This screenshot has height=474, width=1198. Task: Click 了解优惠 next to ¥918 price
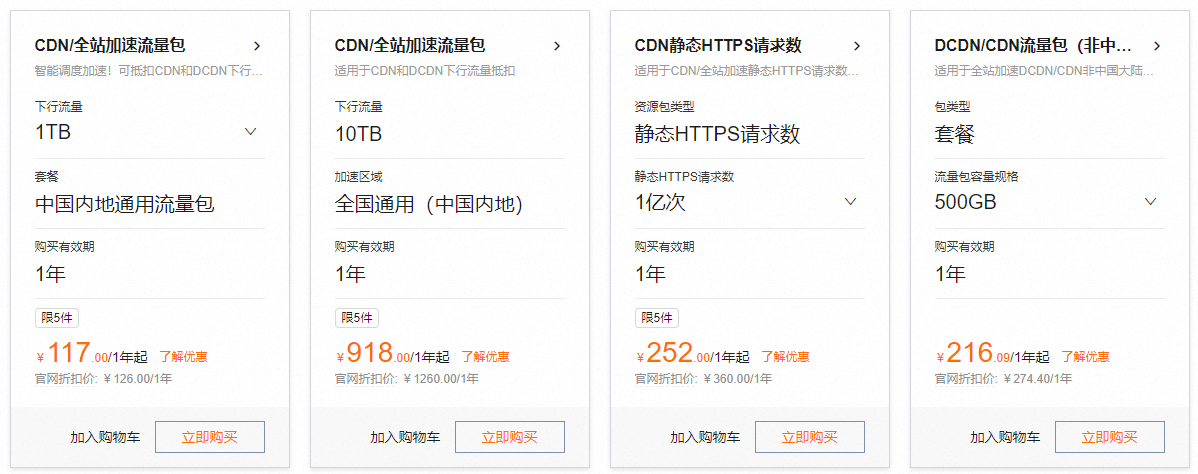click(x=485, y=357)
